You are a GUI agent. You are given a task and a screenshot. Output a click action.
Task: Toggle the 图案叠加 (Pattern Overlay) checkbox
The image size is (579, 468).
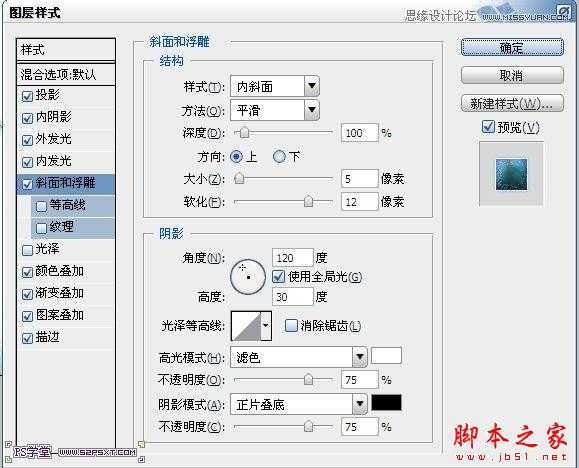pos(27,316)
